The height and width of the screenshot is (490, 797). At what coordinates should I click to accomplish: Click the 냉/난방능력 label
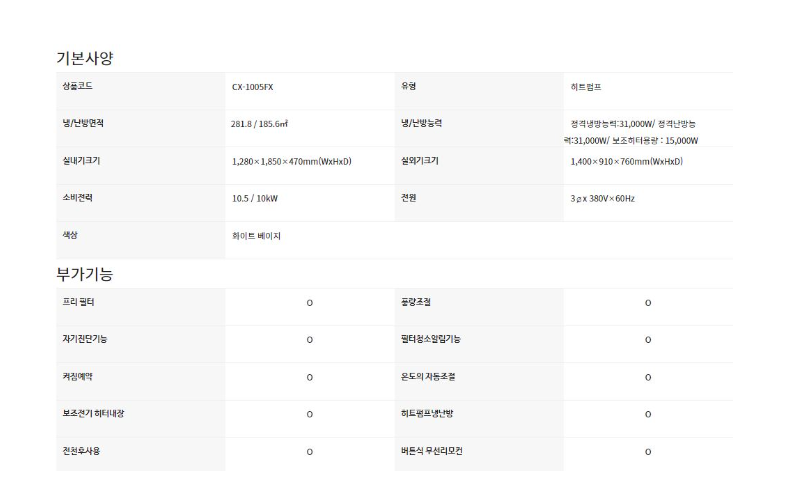420,123
